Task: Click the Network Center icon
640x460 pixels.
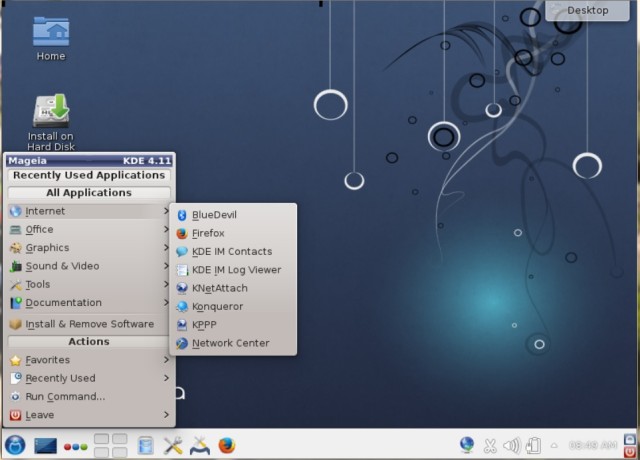Action: click(x=182, y=344)
